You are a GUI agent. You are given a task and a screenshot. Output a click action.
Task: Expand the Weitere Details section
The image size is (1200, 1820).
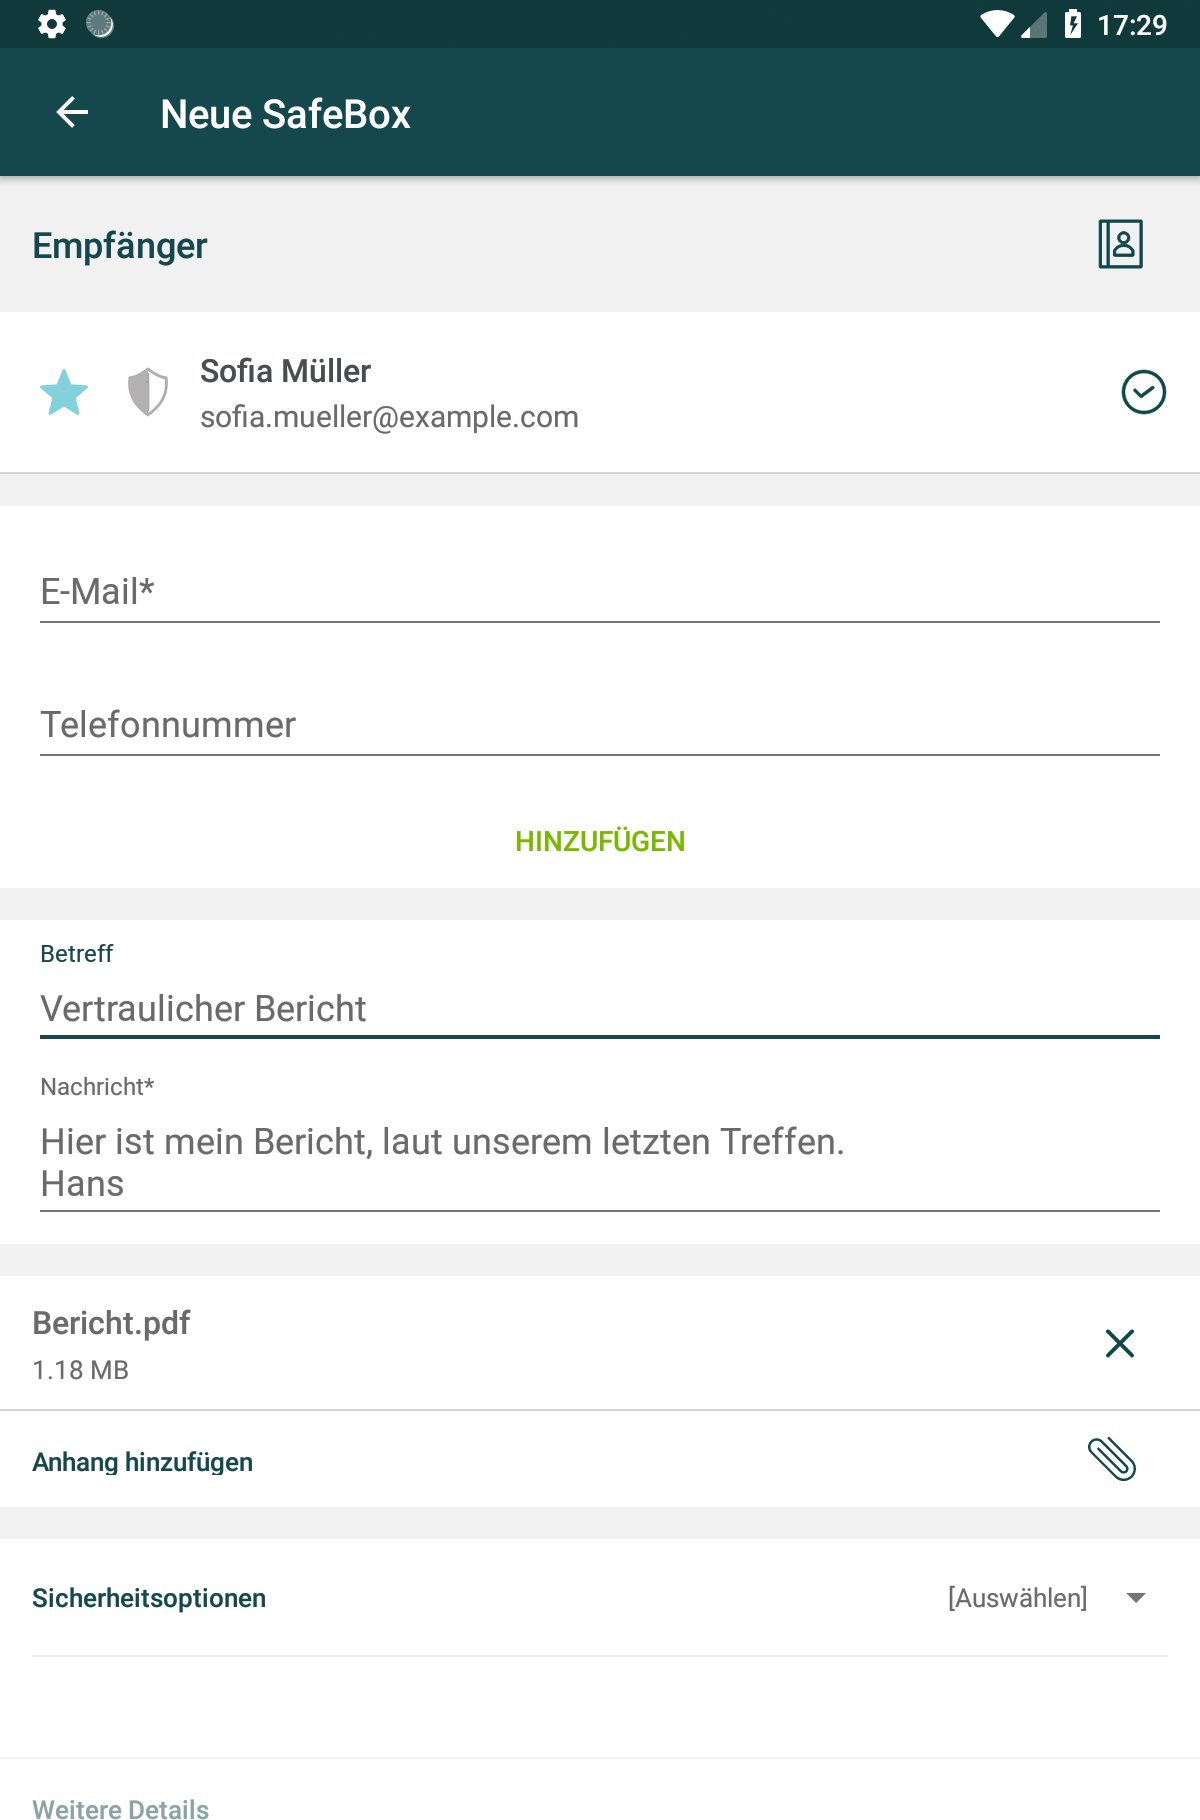(x=121, y=1806)
